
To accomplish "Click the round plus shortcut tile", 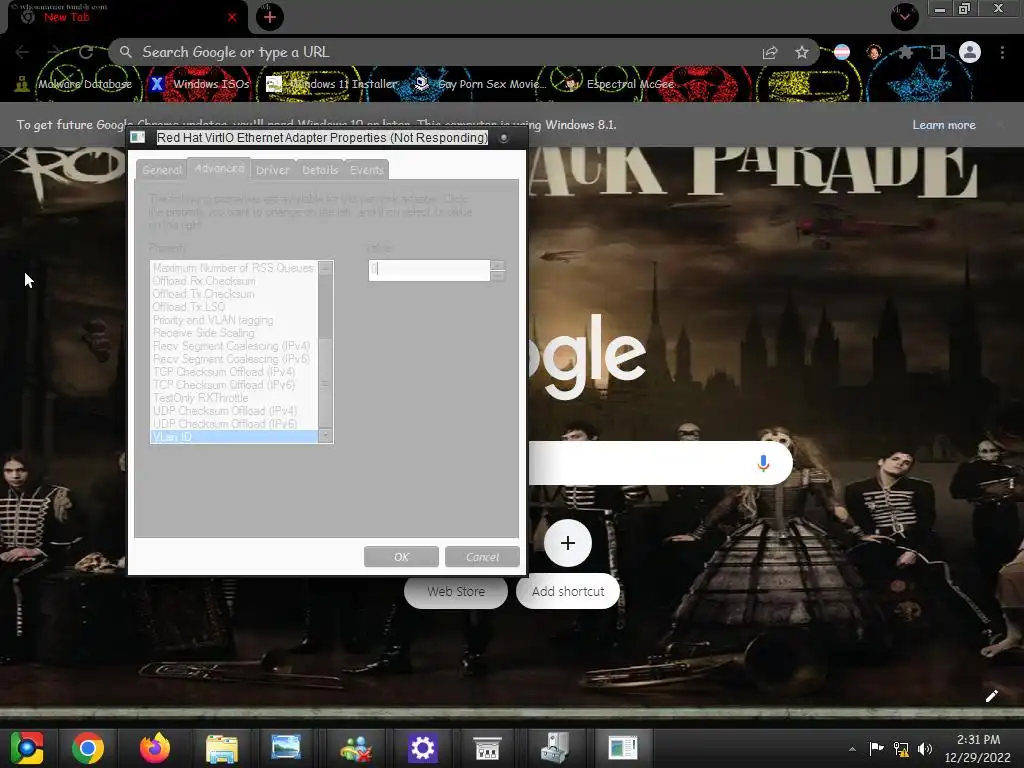I will tap(568, 543).
